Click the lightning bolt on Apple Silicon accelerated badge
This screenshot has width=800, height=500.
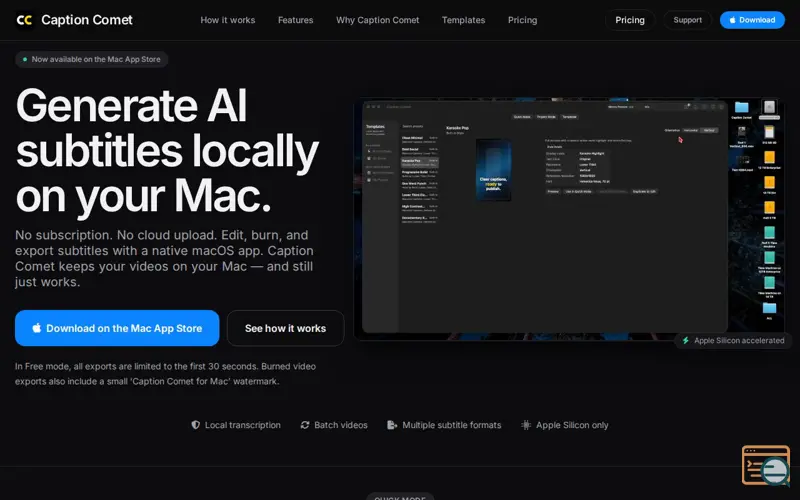coord(686,340)
